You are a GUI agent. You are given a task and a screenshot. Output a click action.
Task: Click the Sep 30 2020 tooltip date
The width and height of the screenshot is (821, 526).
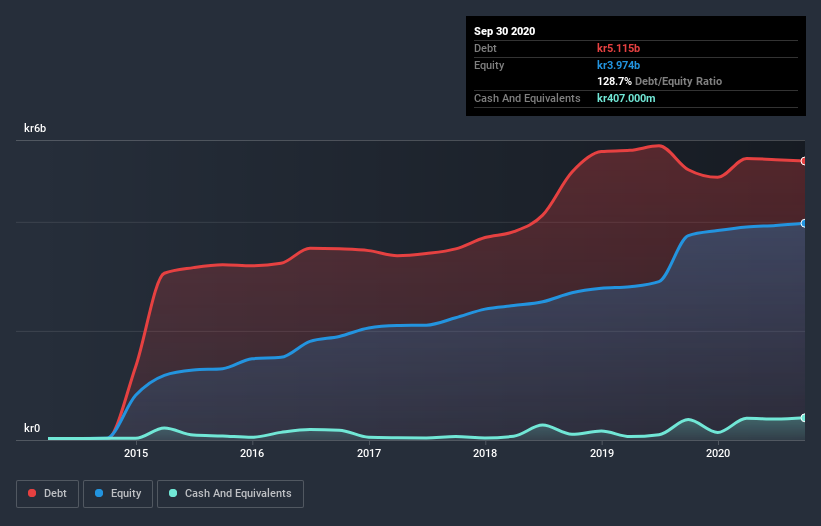(505, 31)
